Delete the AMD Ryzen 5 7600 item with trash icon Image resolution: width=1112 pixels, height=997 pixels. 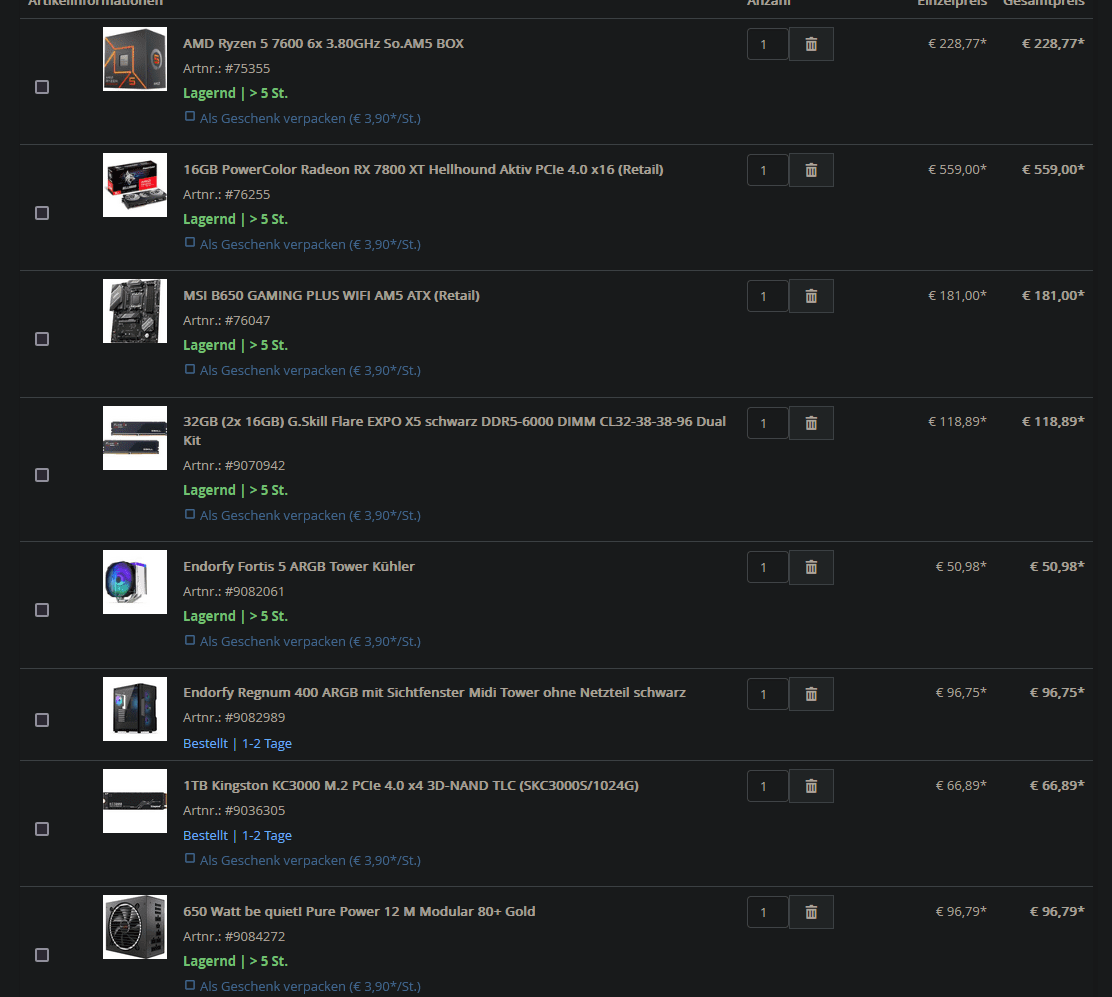[x=811, y=44]
